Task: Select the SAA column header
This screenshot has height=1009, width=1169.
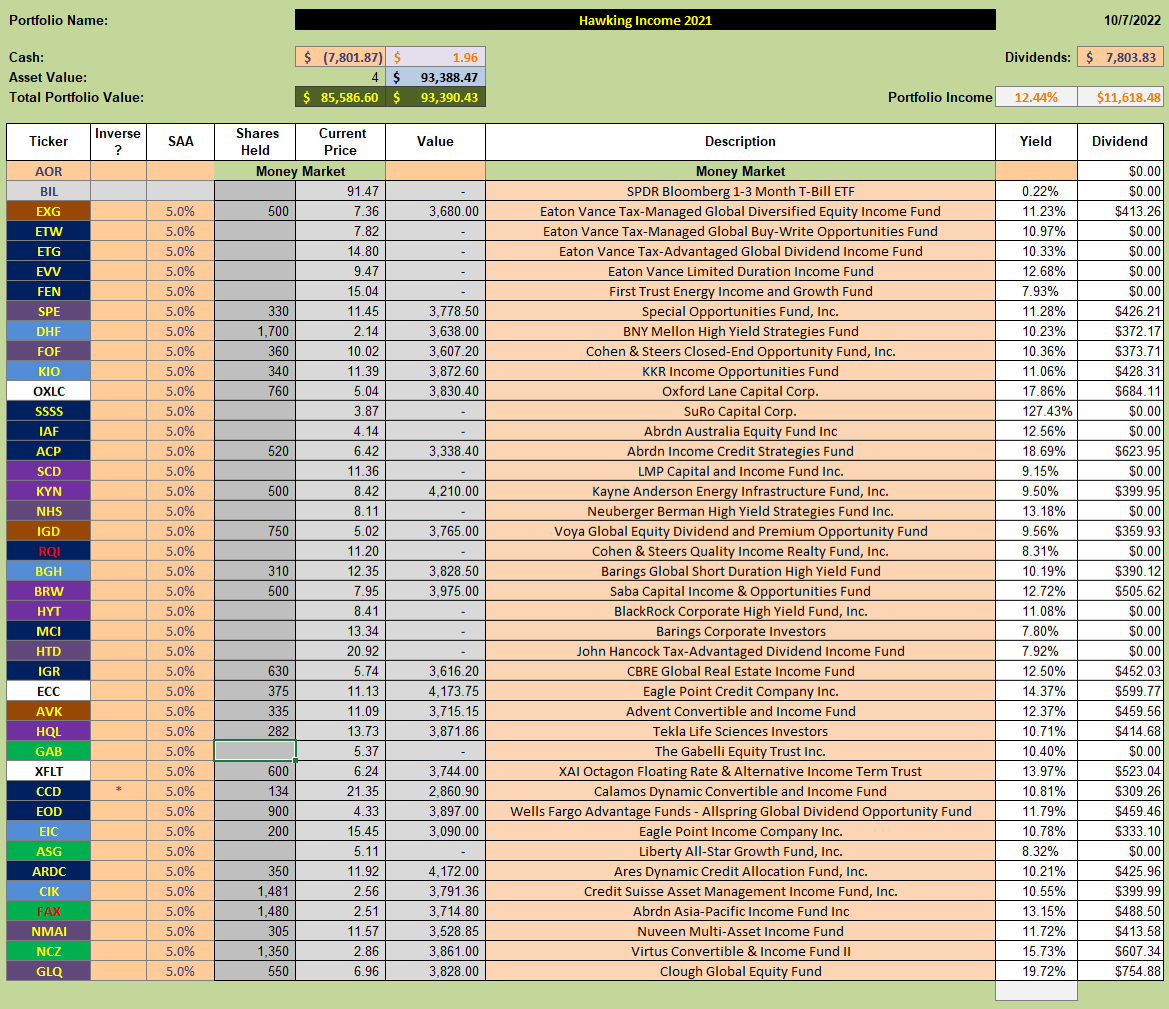Action: pos(180,142)
